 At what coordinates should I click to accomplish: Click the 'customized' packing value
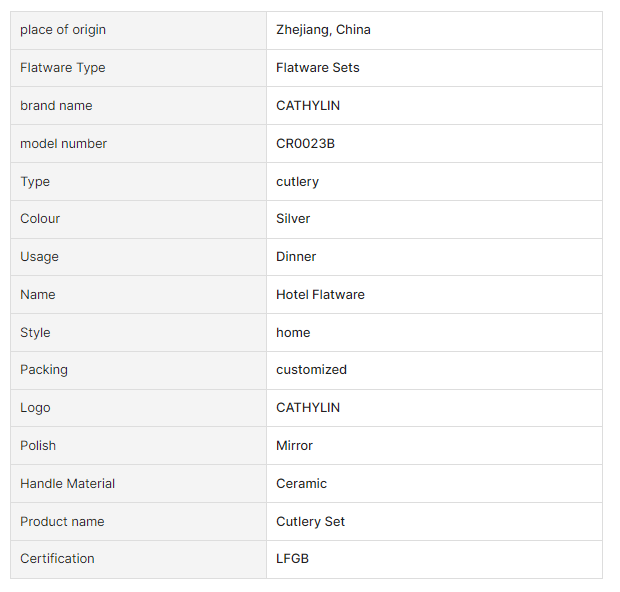[311, 370]
